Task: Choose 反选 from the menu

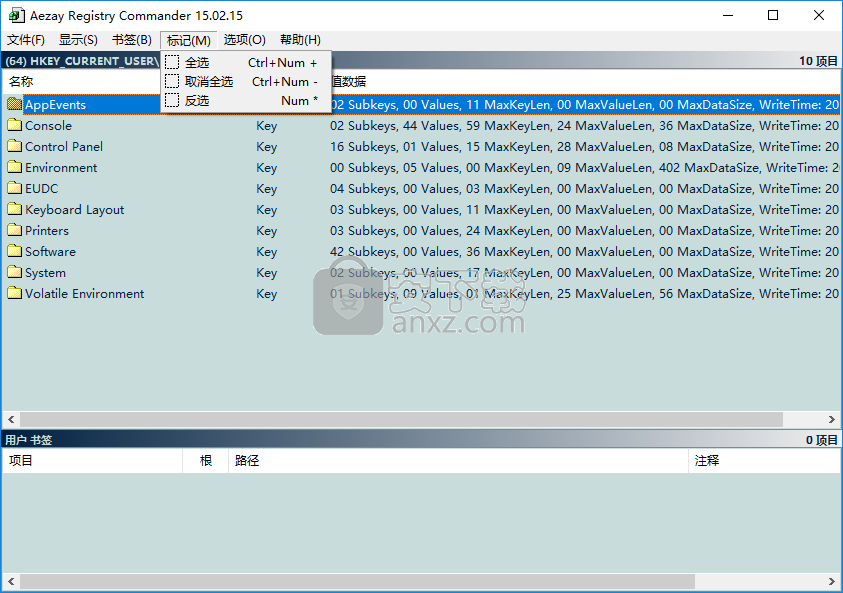Action: (246, 101)
